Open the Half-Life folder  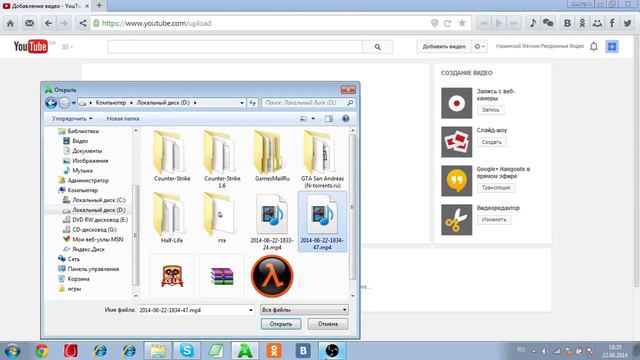coord(172,218)
